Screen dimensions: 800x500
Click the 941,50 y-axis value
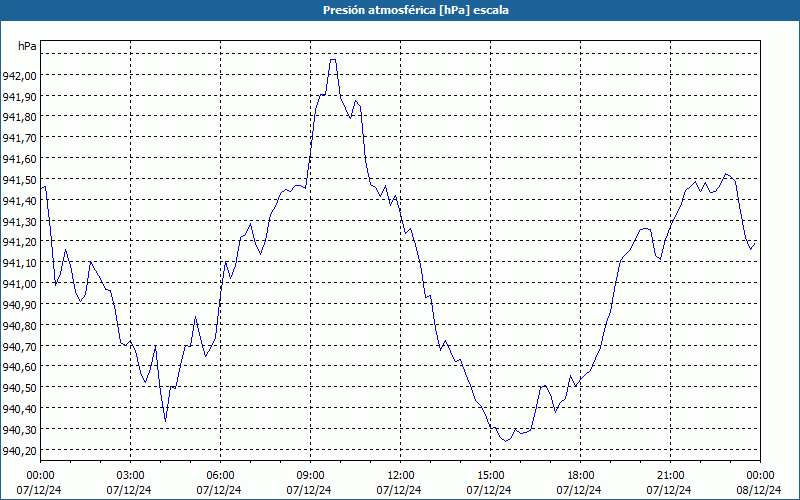tap(19, 180)
